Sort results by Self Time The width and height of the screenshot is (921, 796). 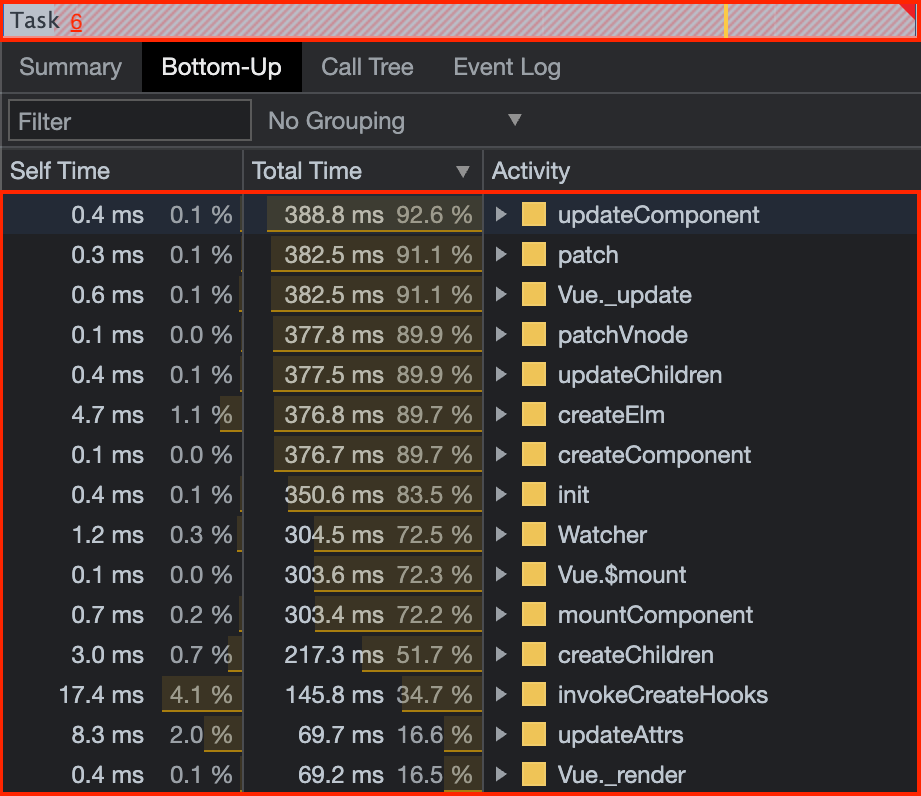click(x=62, y=170)
